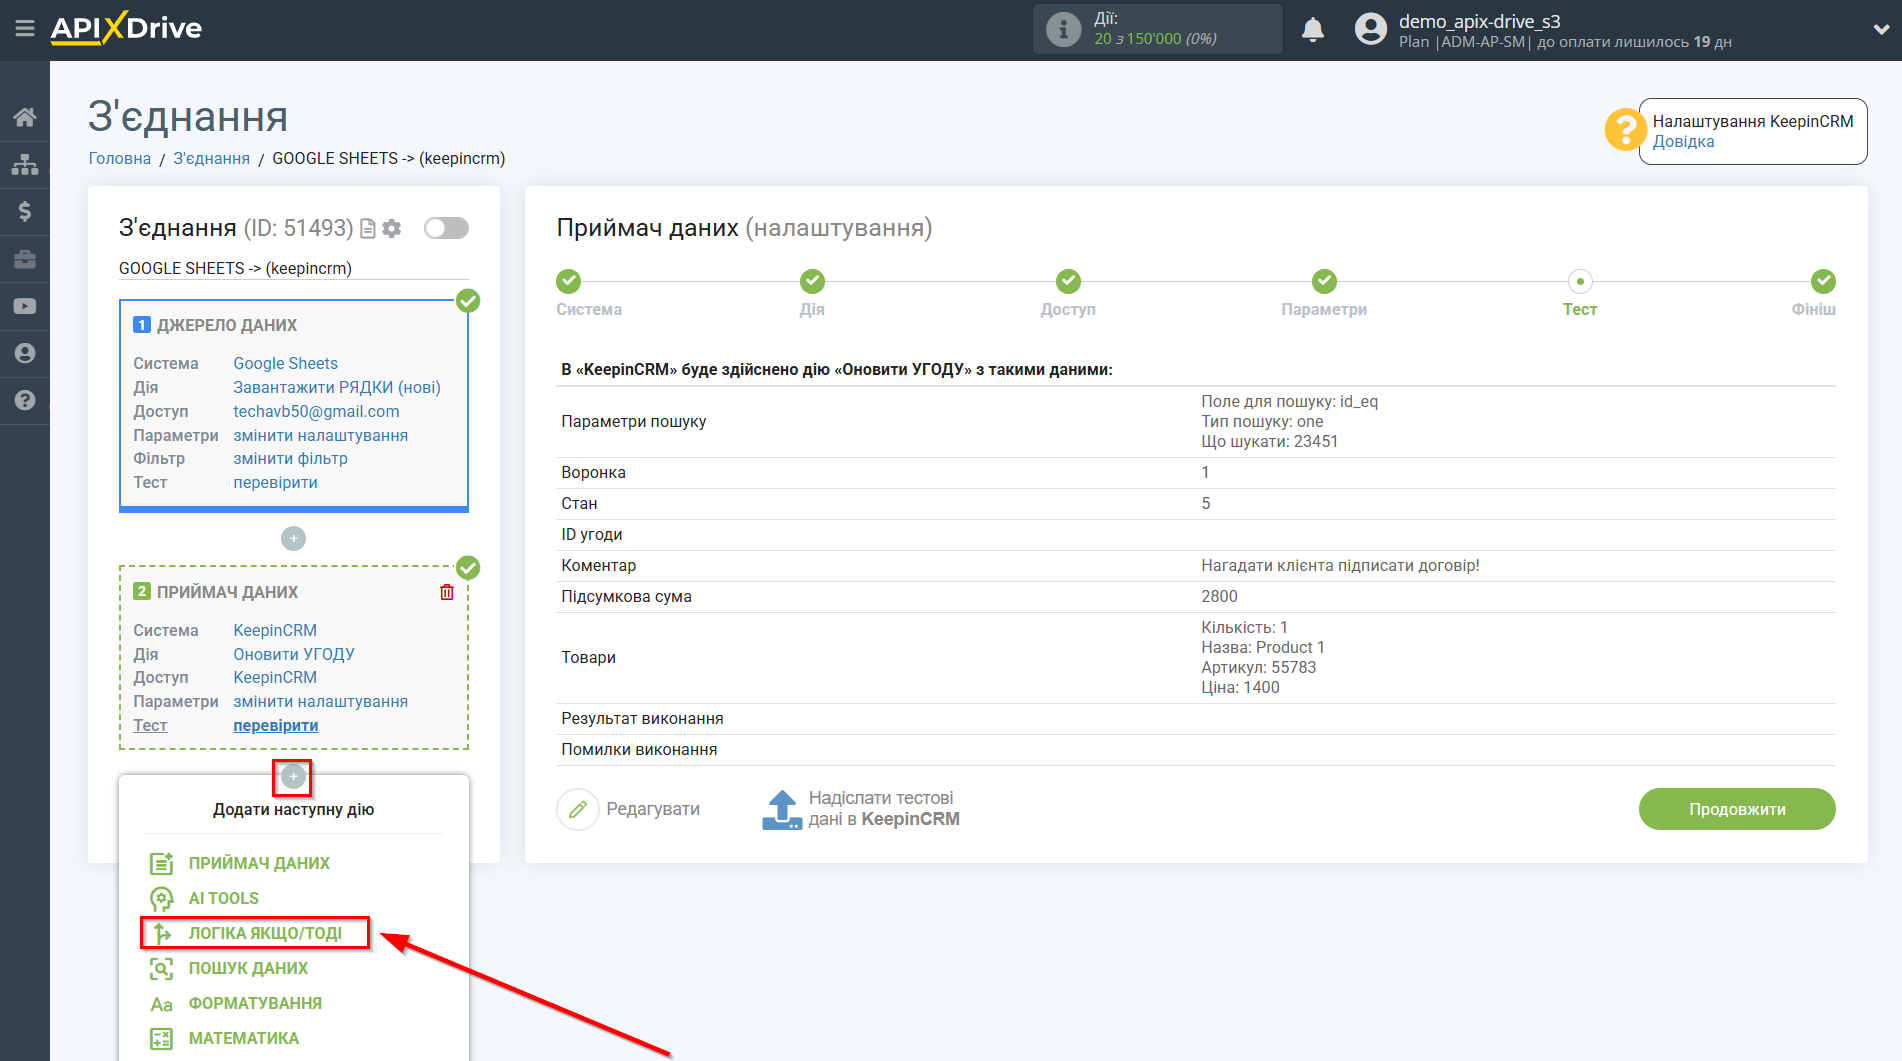
Task: Expand the account dropdown chevron
Action: tap(1880, 29)
